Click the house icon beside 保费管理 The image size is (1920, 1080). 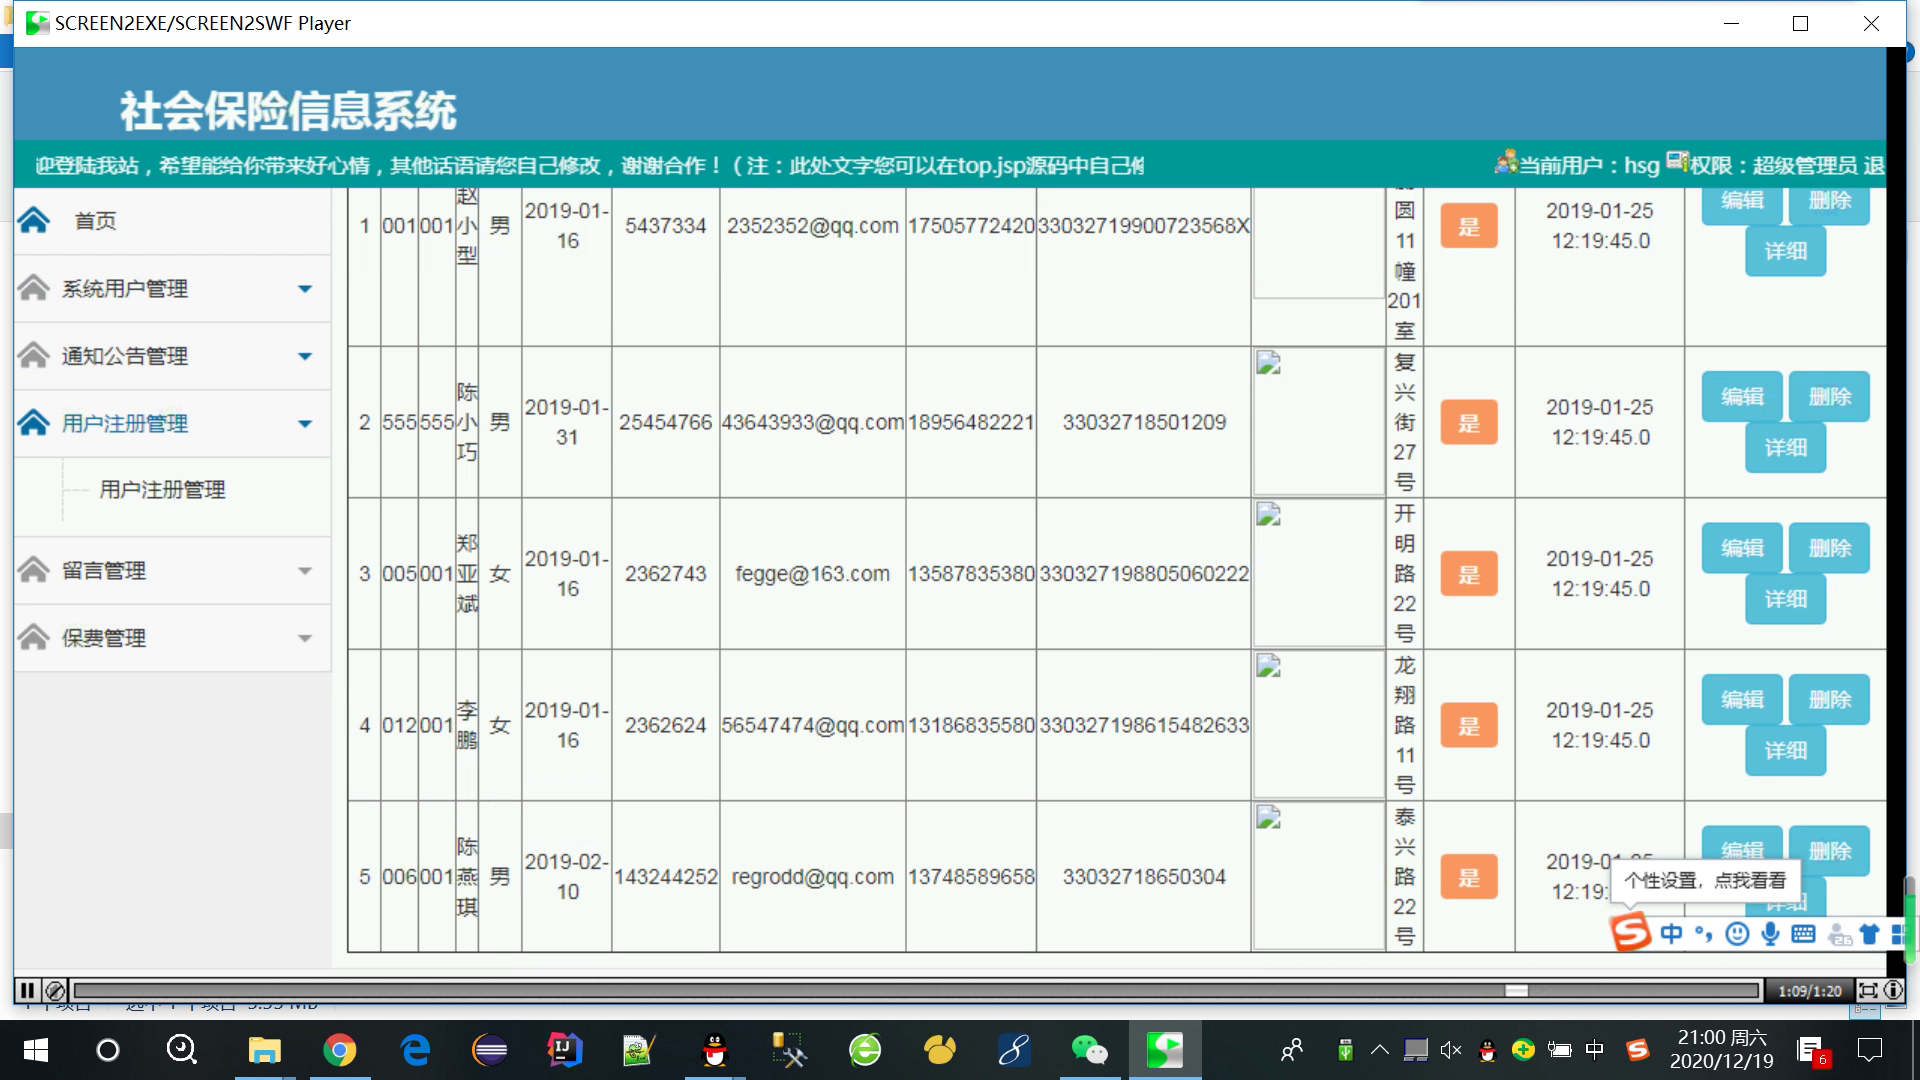33,637
